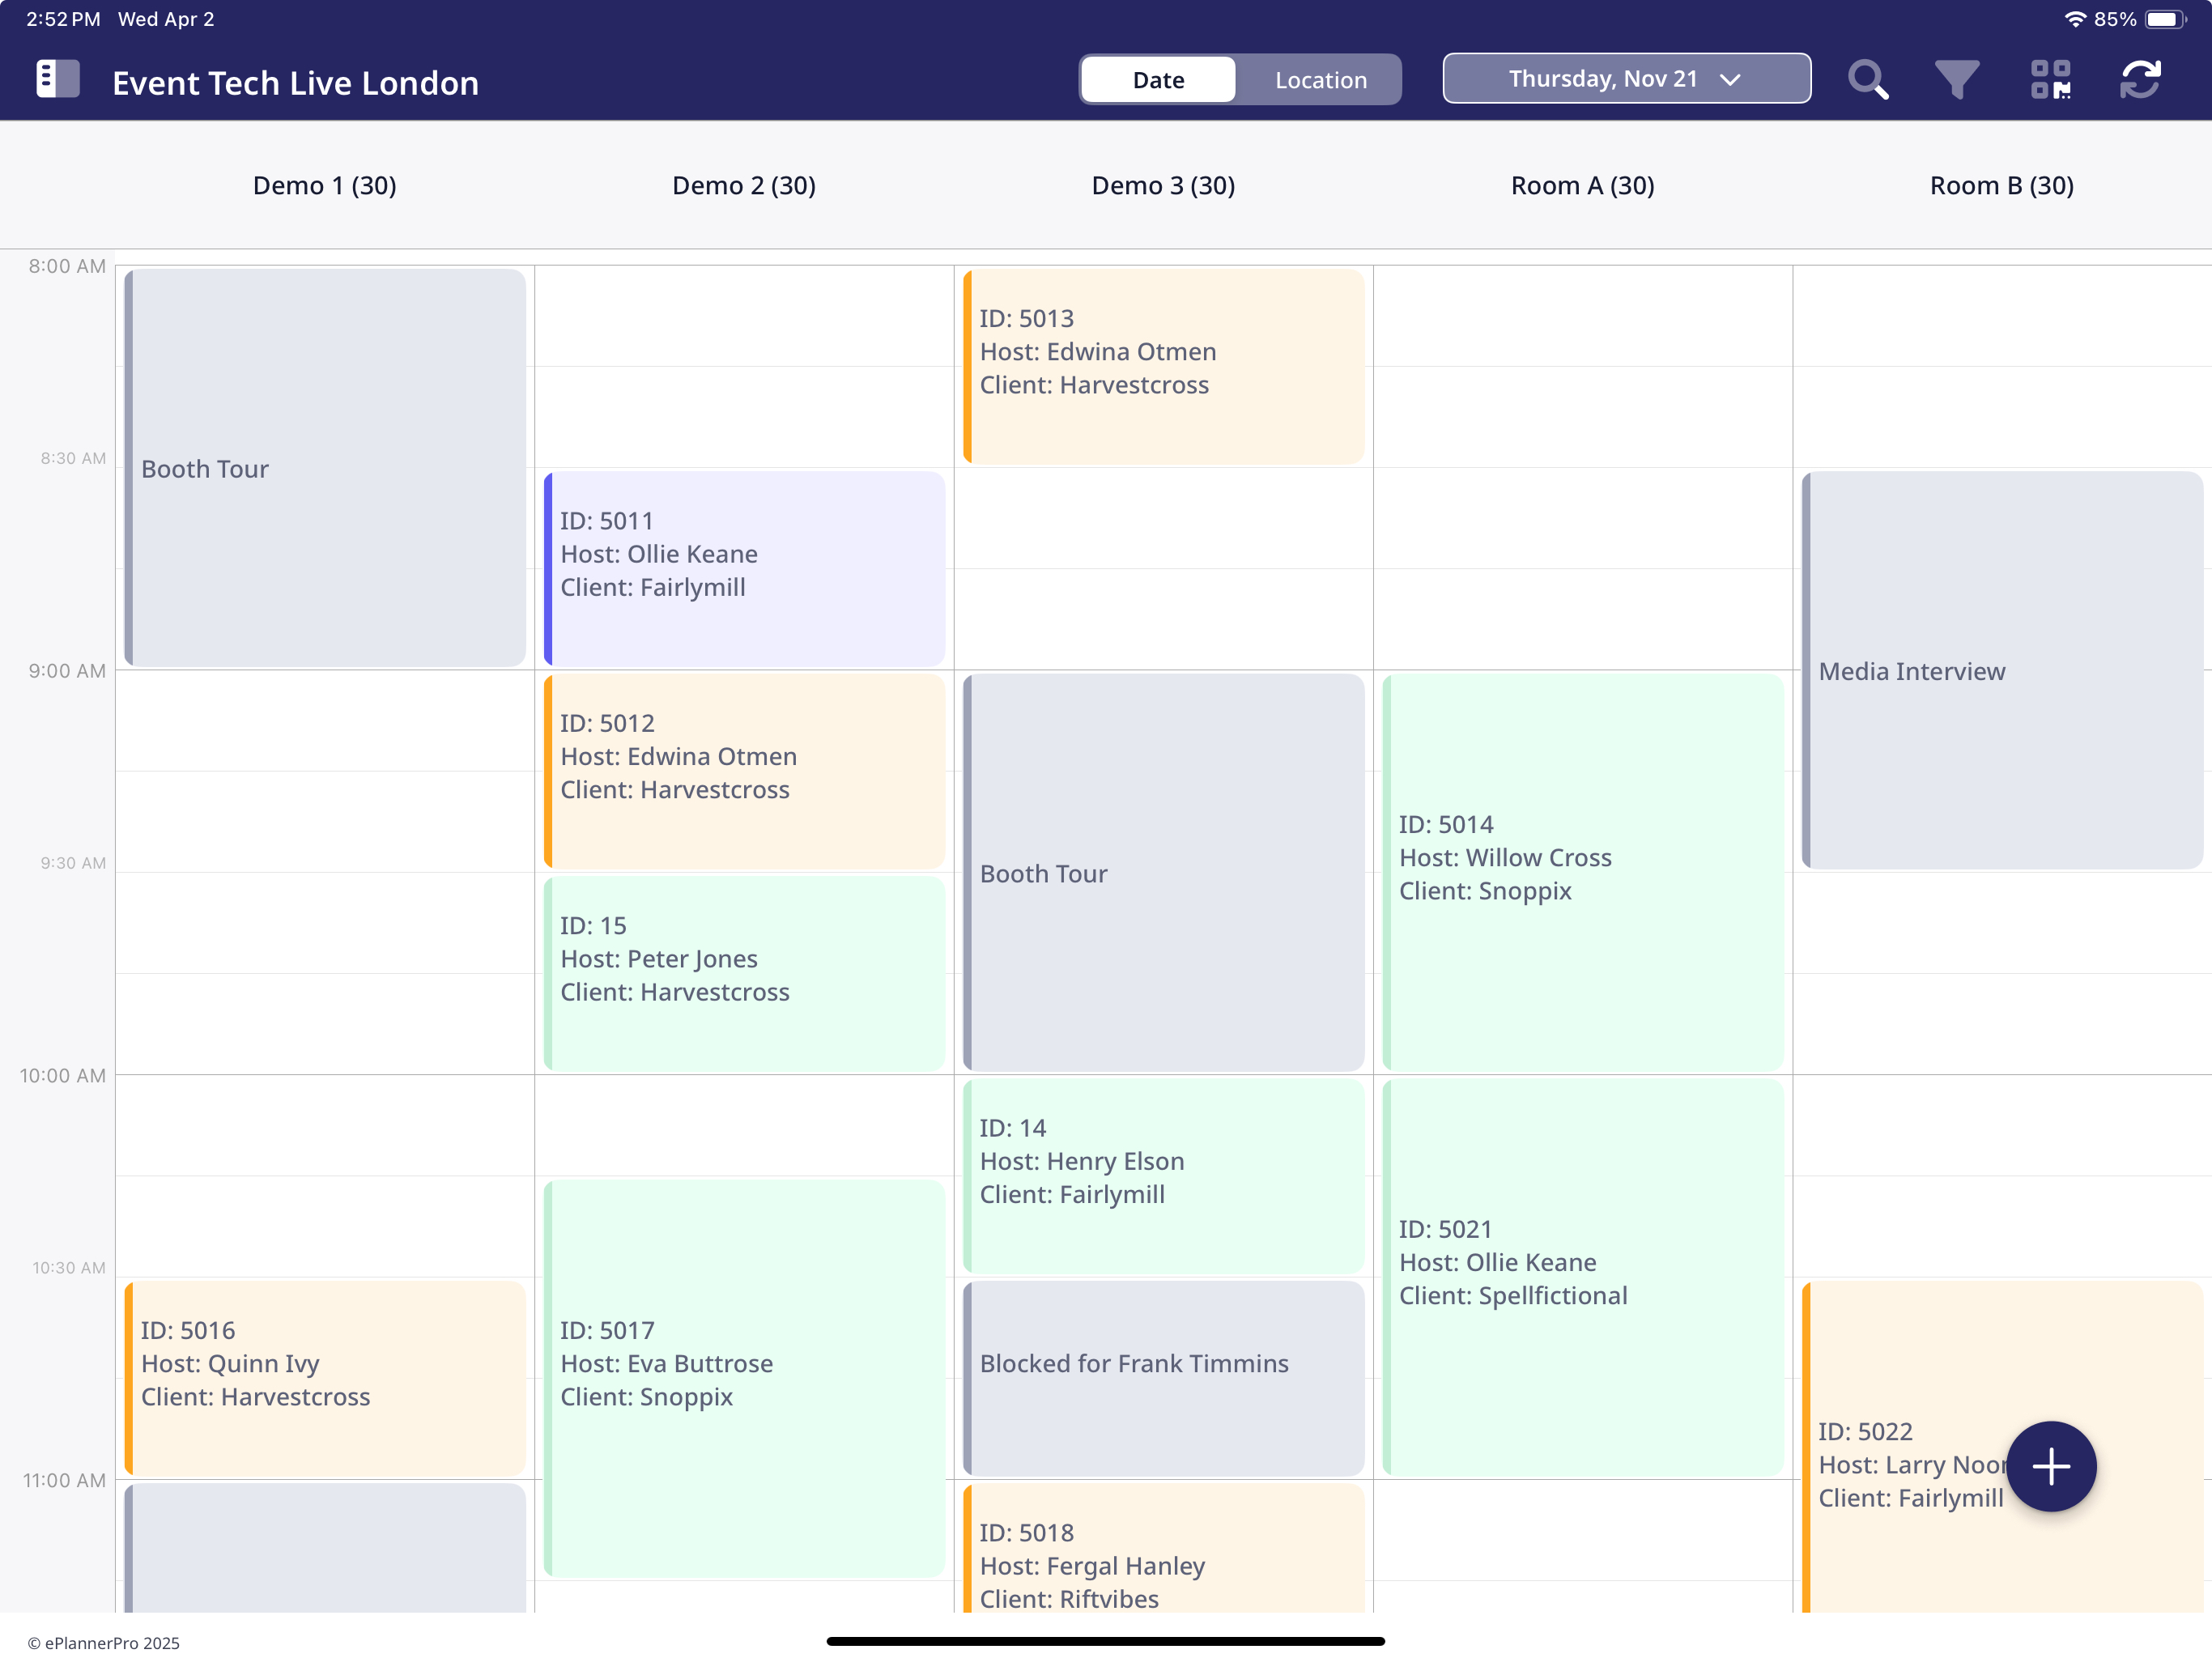Image resolution: width=2212 pixels, height=1658 pixels.
Task: Tap the Event Tech Live London title
Action: [x=295, y=83]
